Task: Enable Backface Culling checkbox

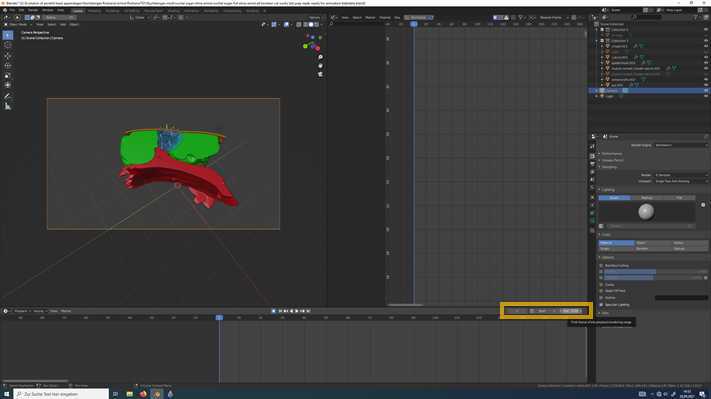Action: click(601, 266)
